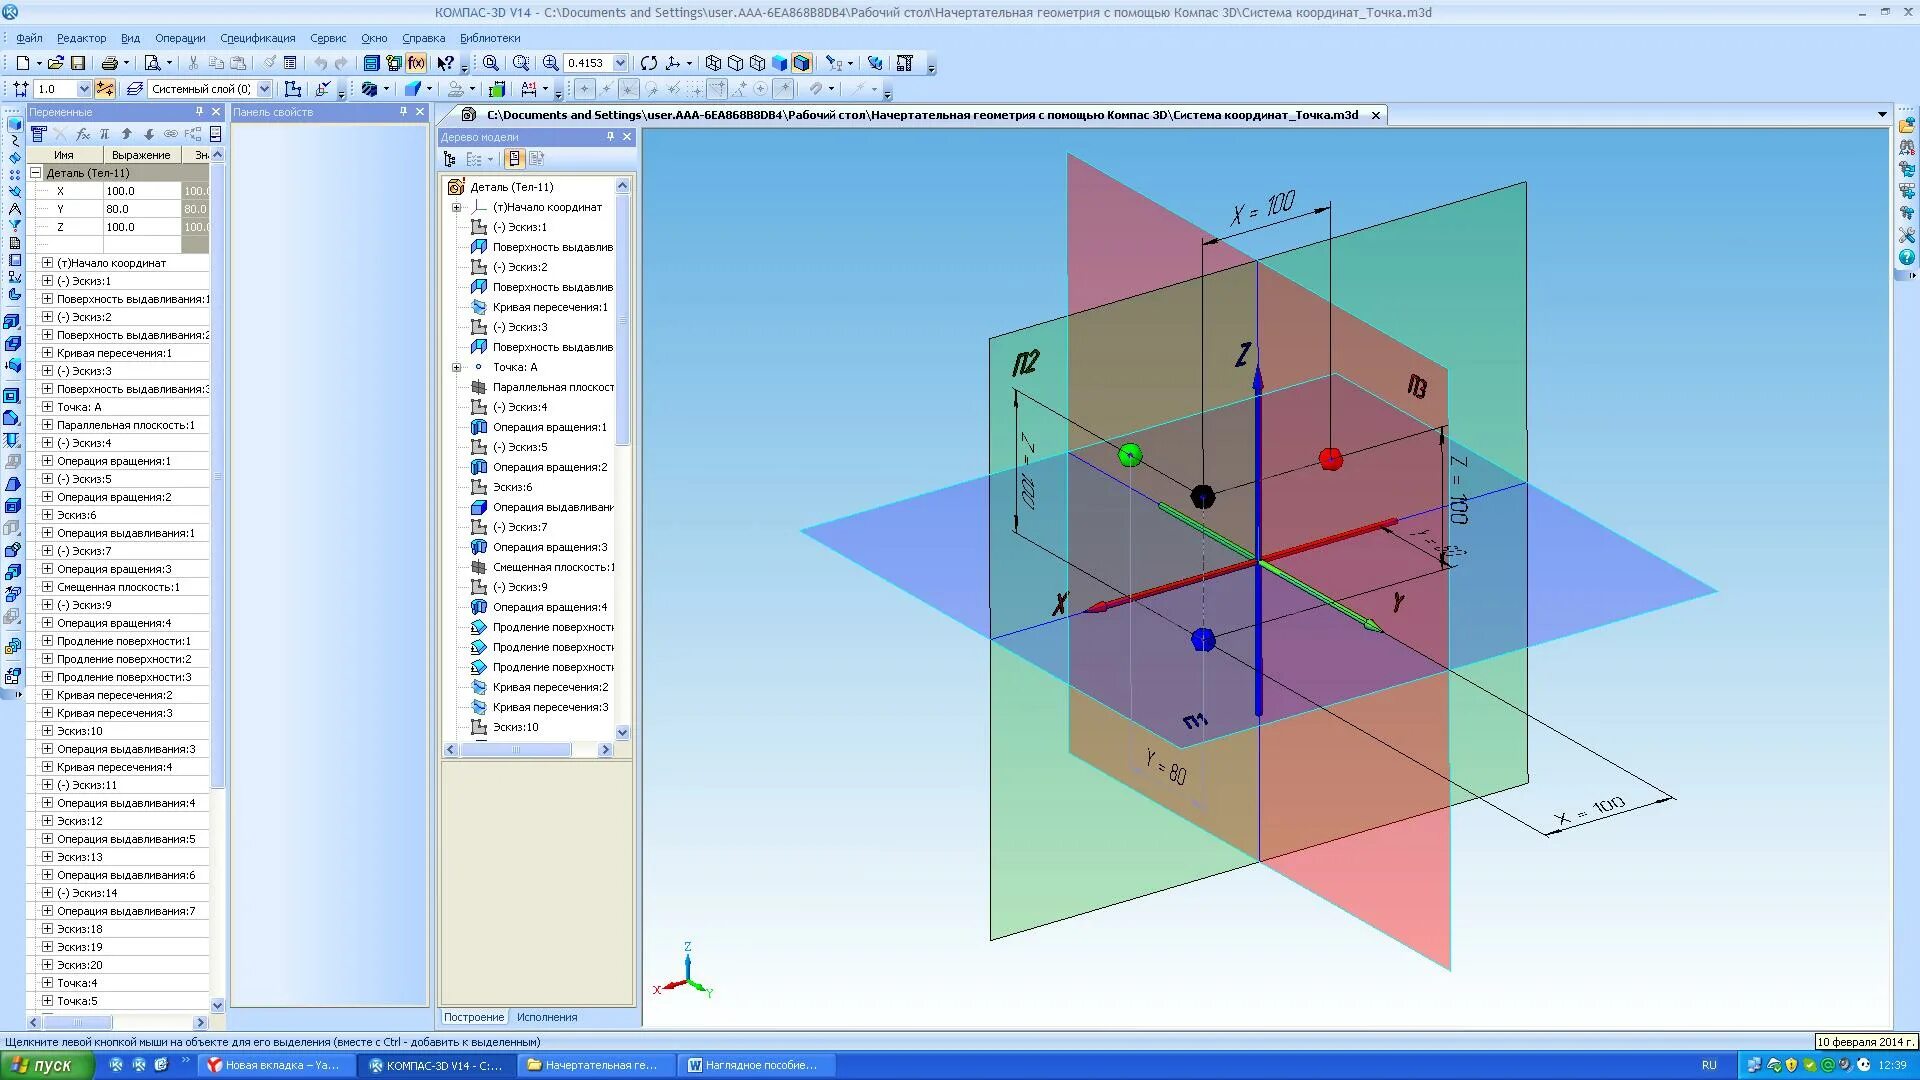
Task: Click the Windows пуск start button
Action: pyautogui.click(x=46, y=1065)
